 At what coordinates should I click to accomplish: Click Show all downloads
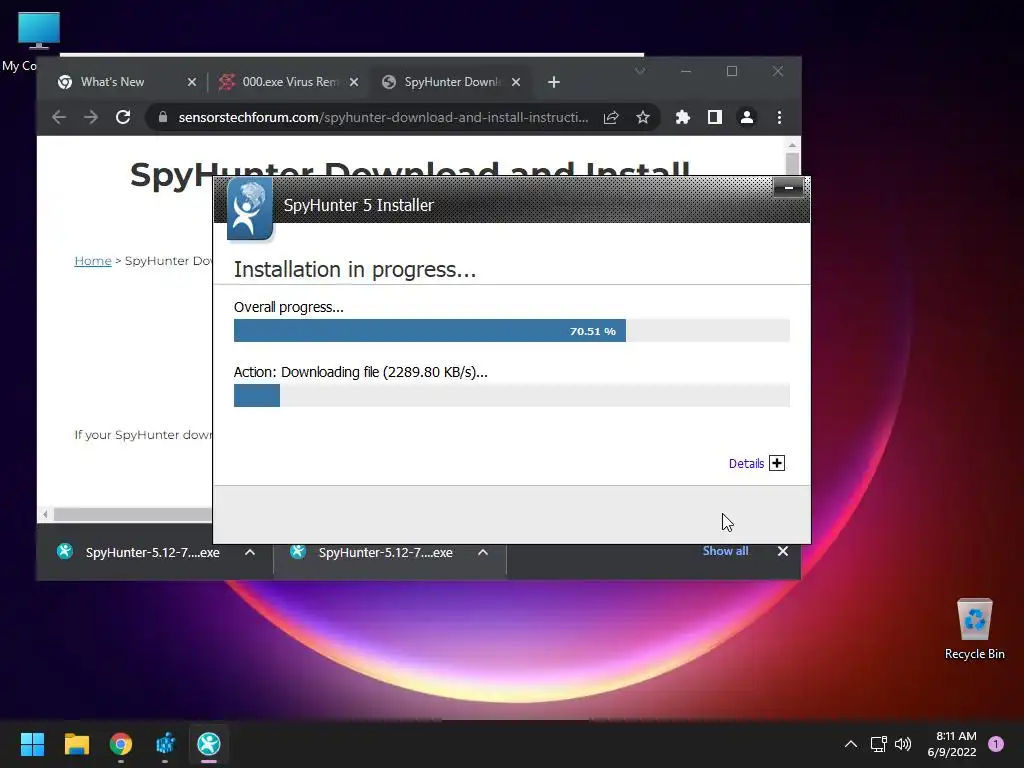pos(725,551)
